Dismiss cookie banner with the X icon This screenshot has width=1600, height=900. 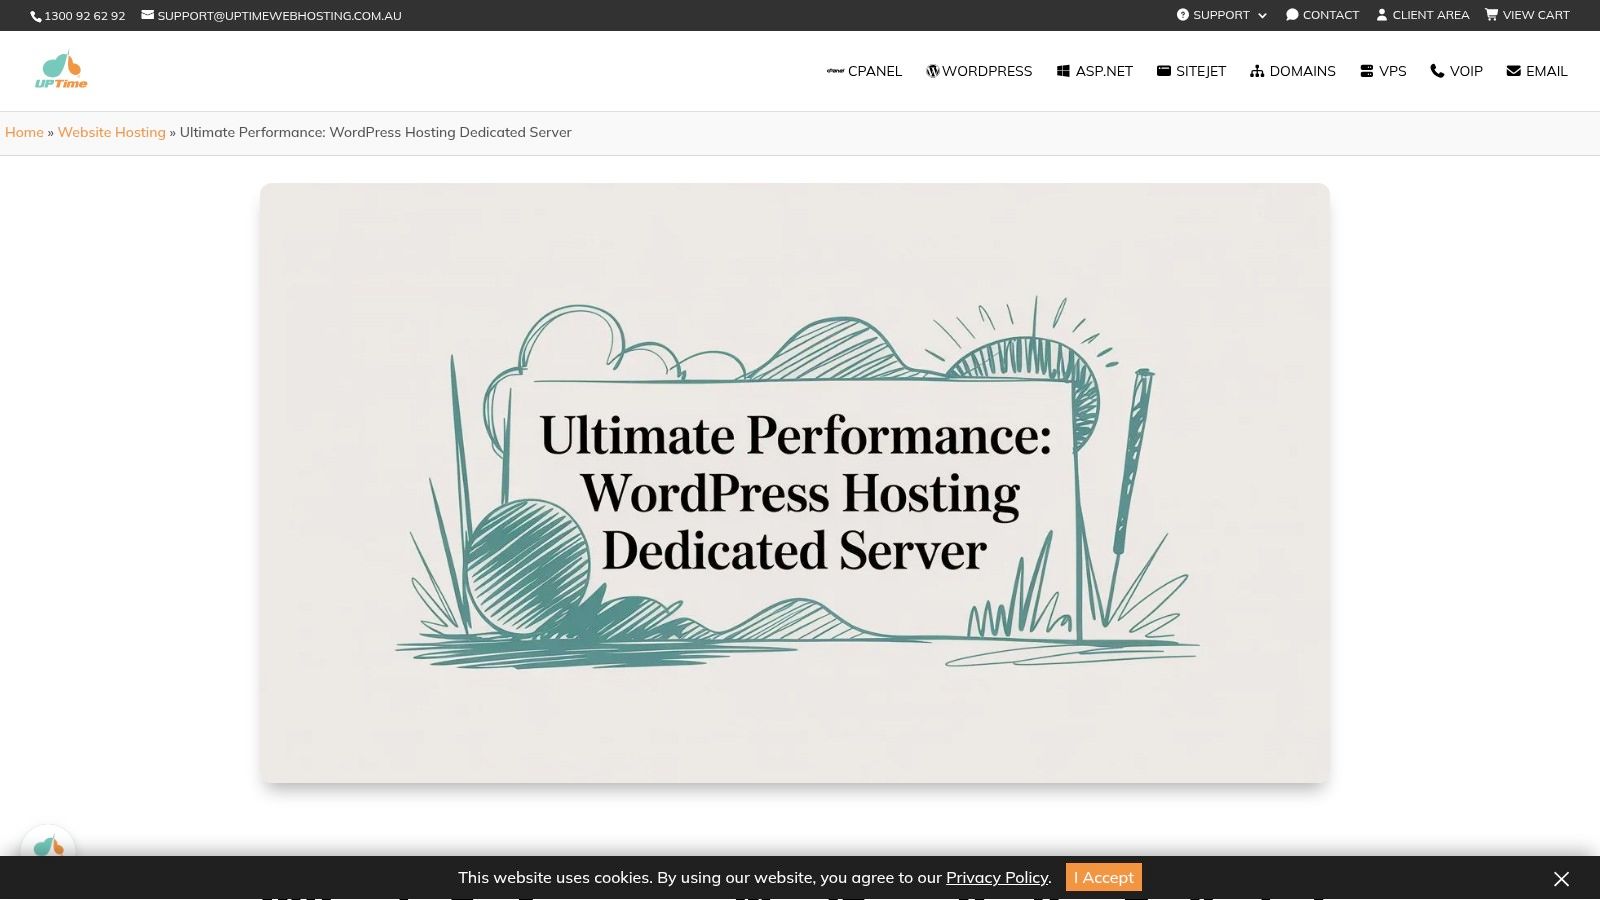pyautogui.click(x=1561, y=879)
